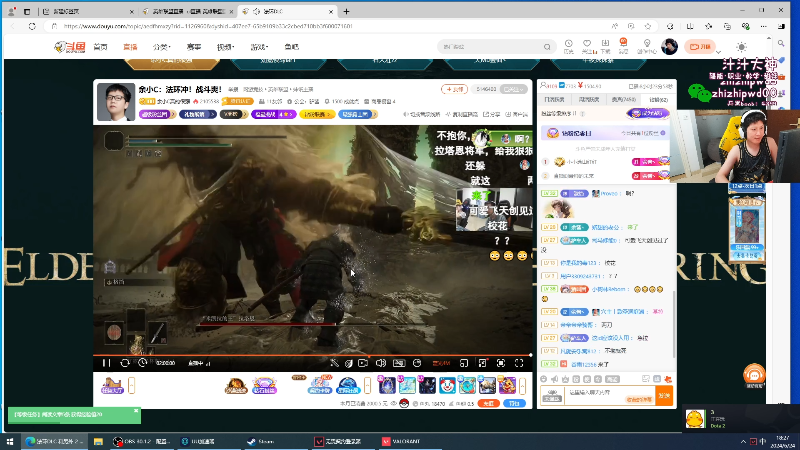The width and height of the screenshot is (800, 450).
Task: Open the 鱼吧 nav item
Action: coord(291,47)
